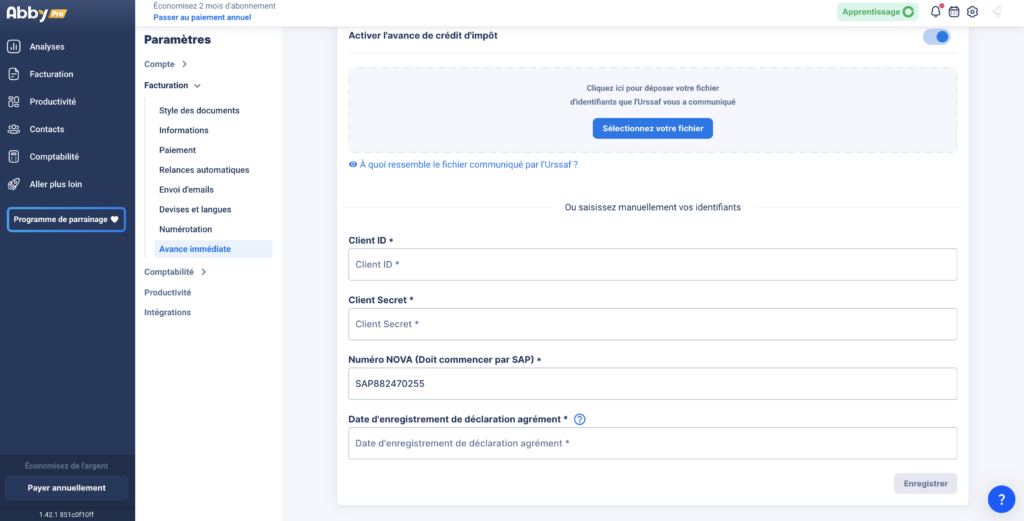Open Style des documents settings
This screenshot has height=521, width=1024.
199,110
